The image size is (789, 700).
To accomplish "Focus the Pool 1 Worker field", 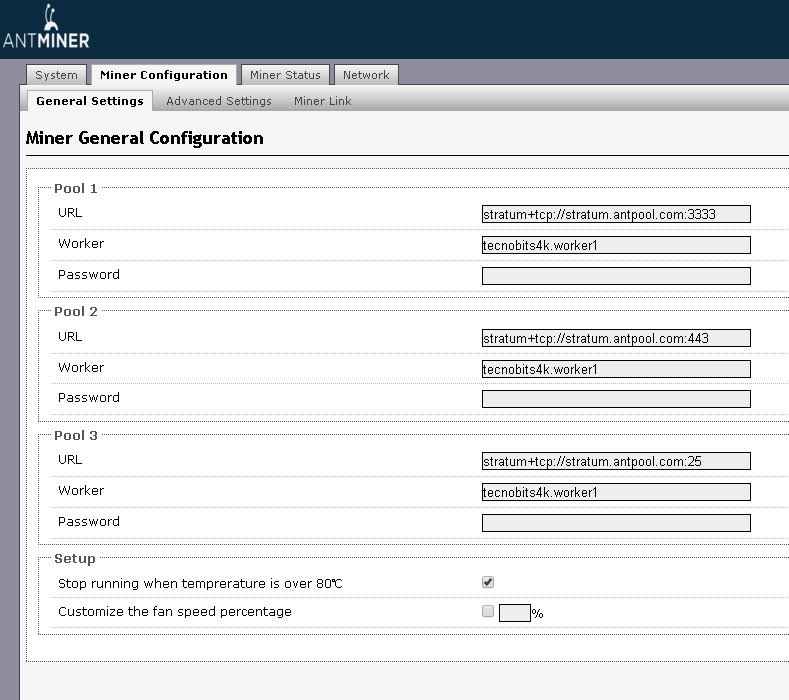I will coord(616,245).
